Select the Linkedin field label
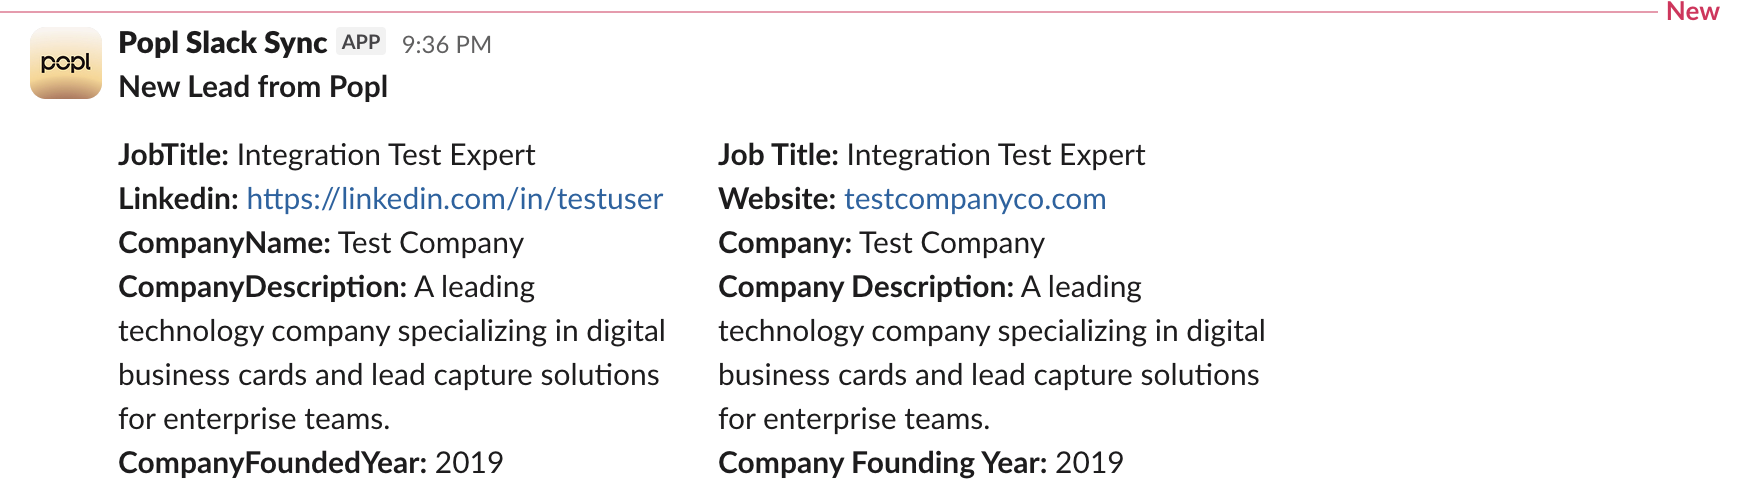The height and width of the screenshot is (500, 1744). pyautogui.click(x=178, y=199)
